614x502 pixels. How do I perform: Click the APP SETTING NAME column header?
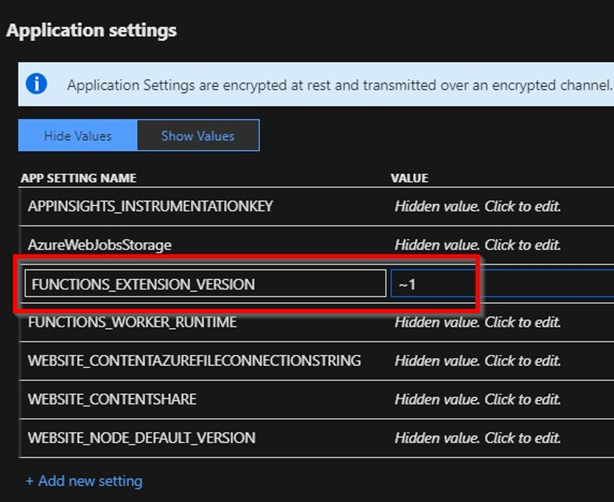(x=78, y=178)
